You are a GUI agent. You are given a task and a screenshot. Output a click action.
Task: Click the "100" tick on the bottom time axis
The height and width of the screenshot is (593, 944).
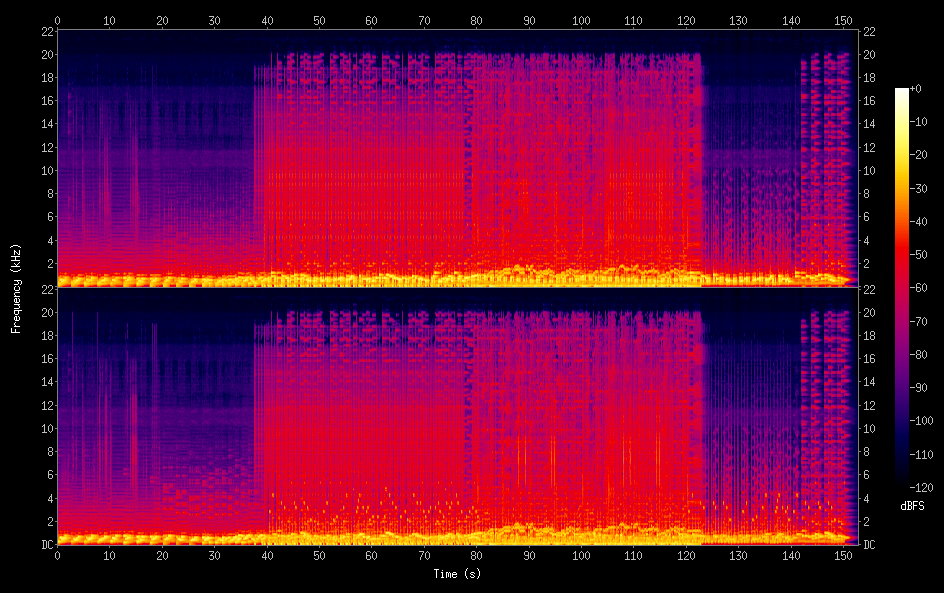[x=581, y=556]
